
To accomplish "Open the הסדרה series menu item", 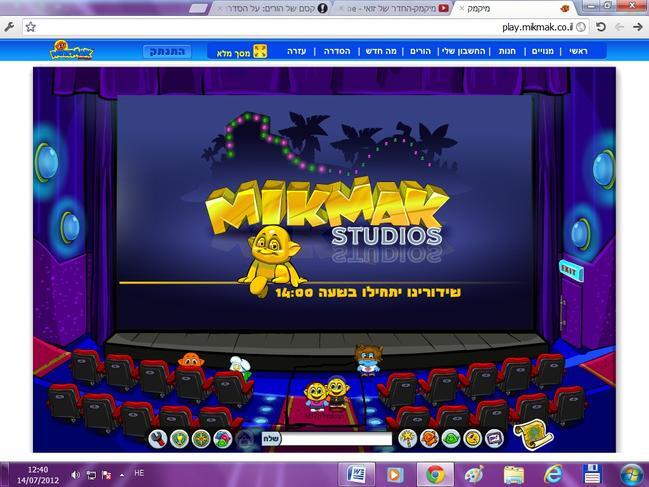I will point(337,51).
